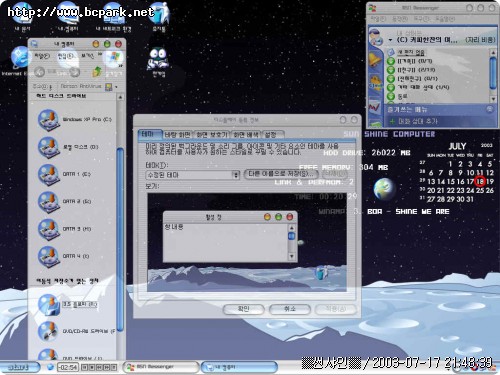Open the theme selection combo box
This screenshot has height=375, width=500.
(193, 175)
